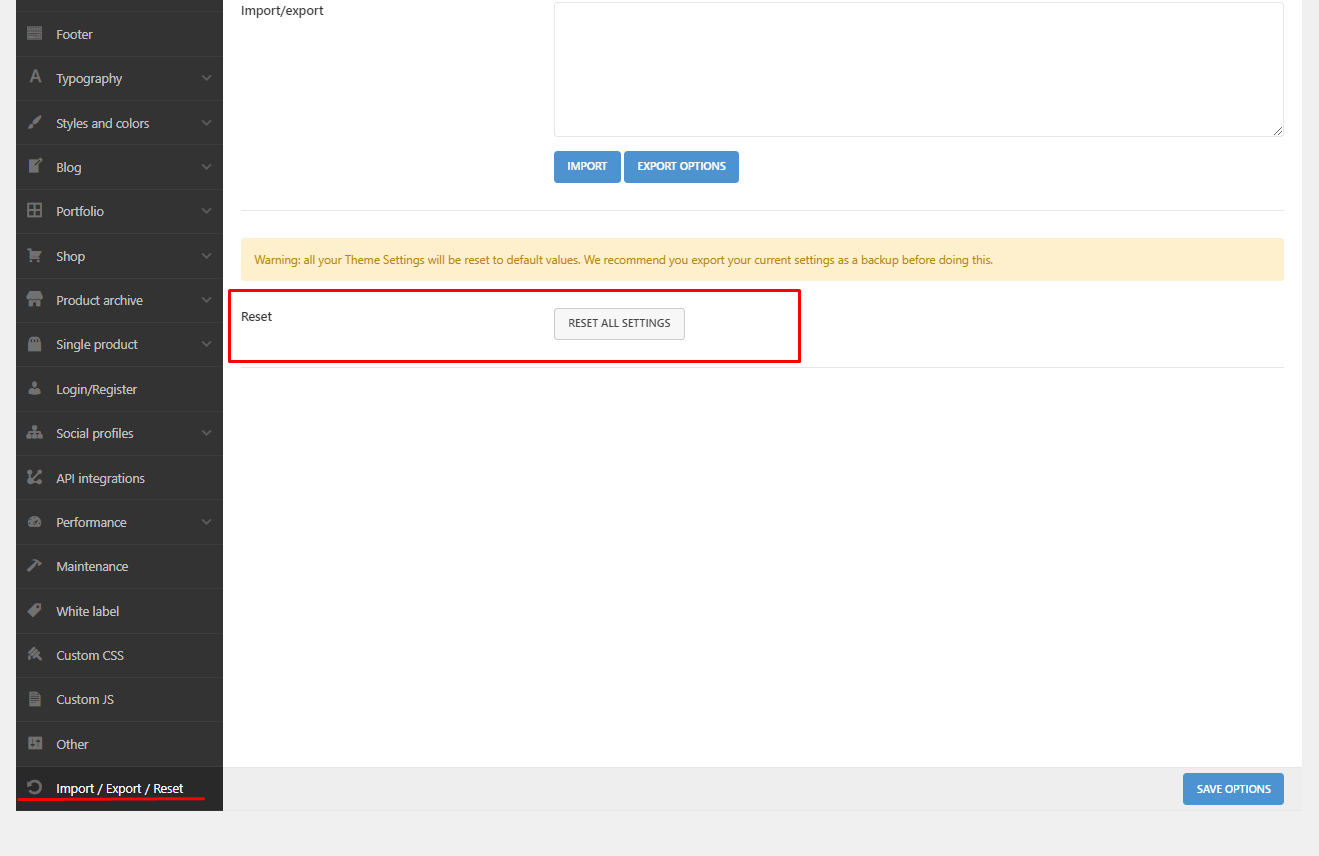Click the Blog pencil icon
The width and height of the screenshot is (1319, 856).
tap(35, 167)
